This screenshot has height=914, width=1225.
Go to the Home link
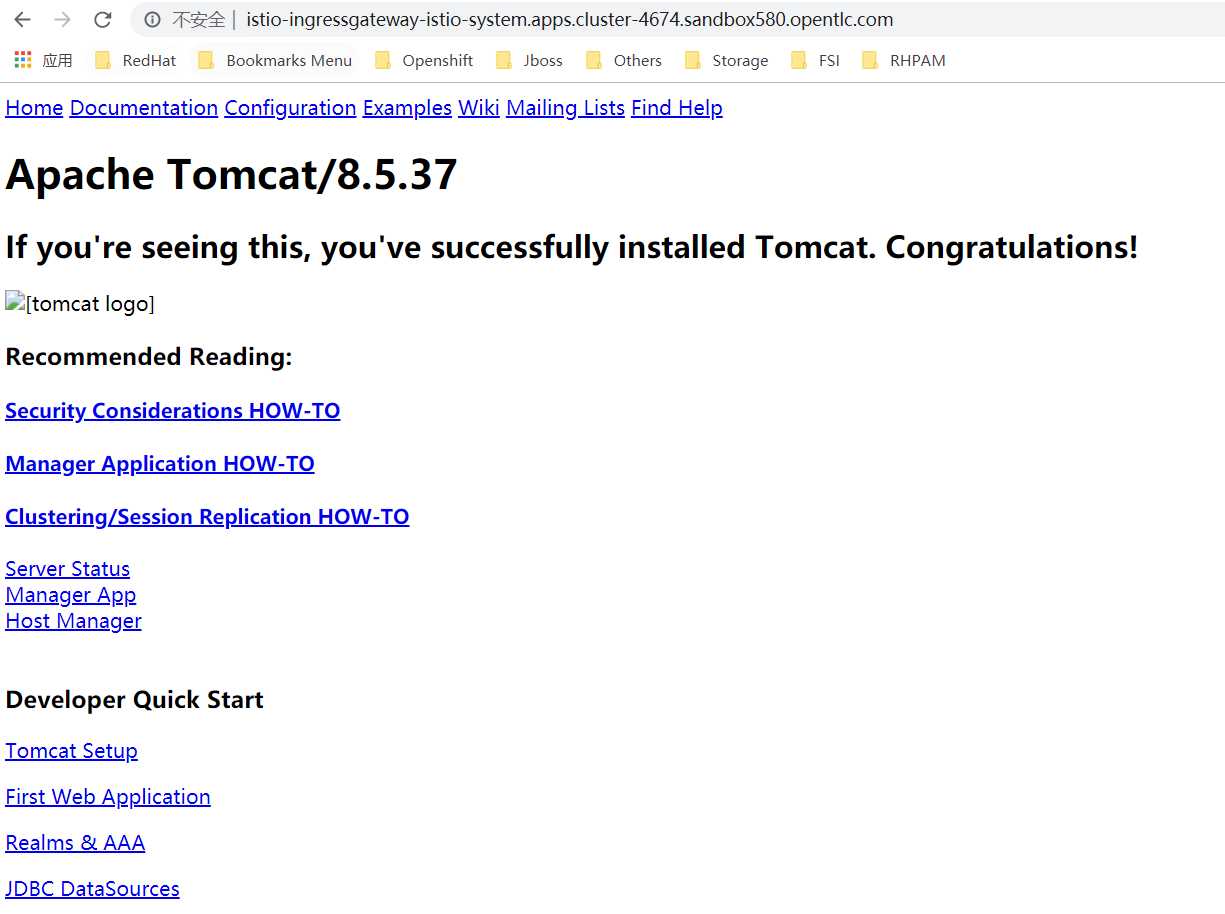(x=34, y=108)
